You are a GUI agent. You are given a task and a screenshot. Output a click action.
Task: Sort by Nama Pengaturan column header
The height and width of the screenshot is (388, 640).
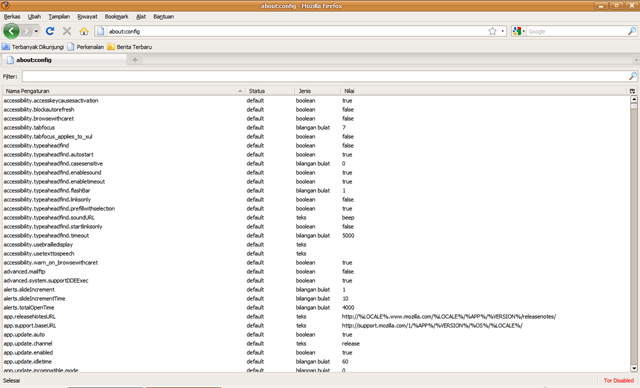point(124,91)
